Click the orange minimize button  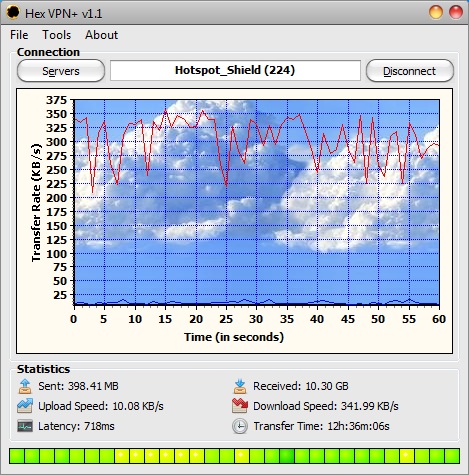(436, 12)
